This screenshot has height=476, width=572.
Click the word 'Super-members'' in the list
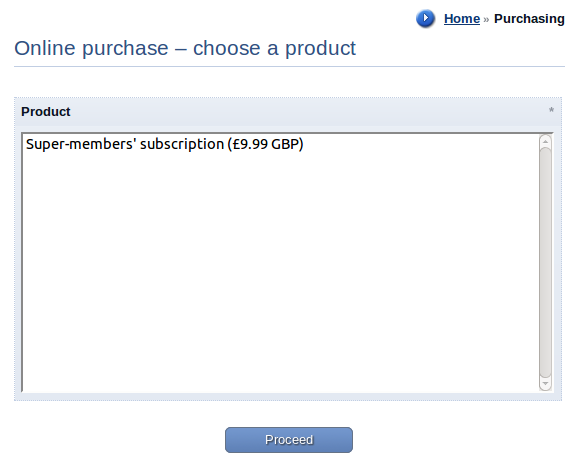[81, 144]
